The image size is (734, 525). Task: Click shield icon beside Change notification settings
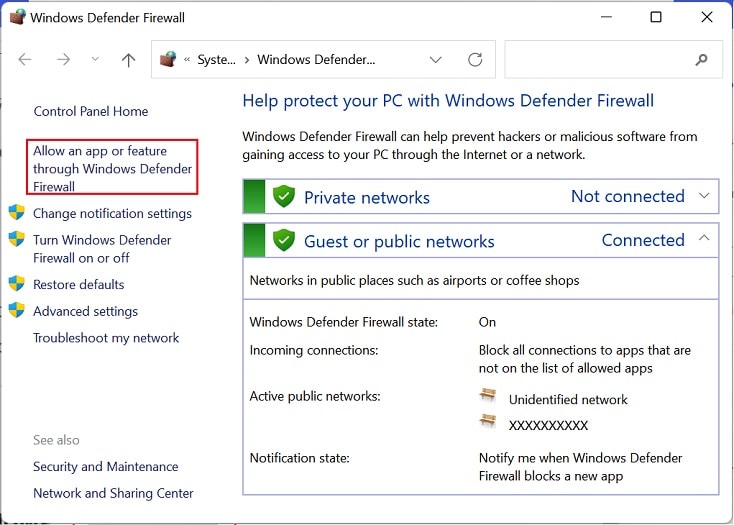pos(16,212)
